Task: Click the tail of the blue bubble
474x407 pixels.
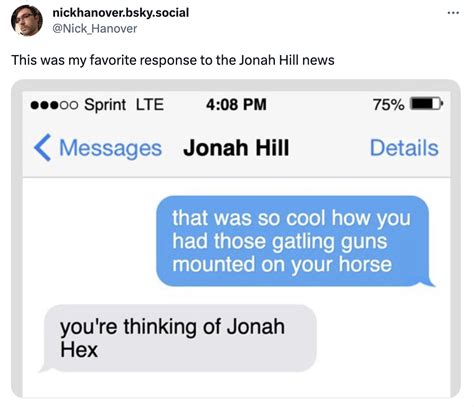Action: (x=428, y=282)
